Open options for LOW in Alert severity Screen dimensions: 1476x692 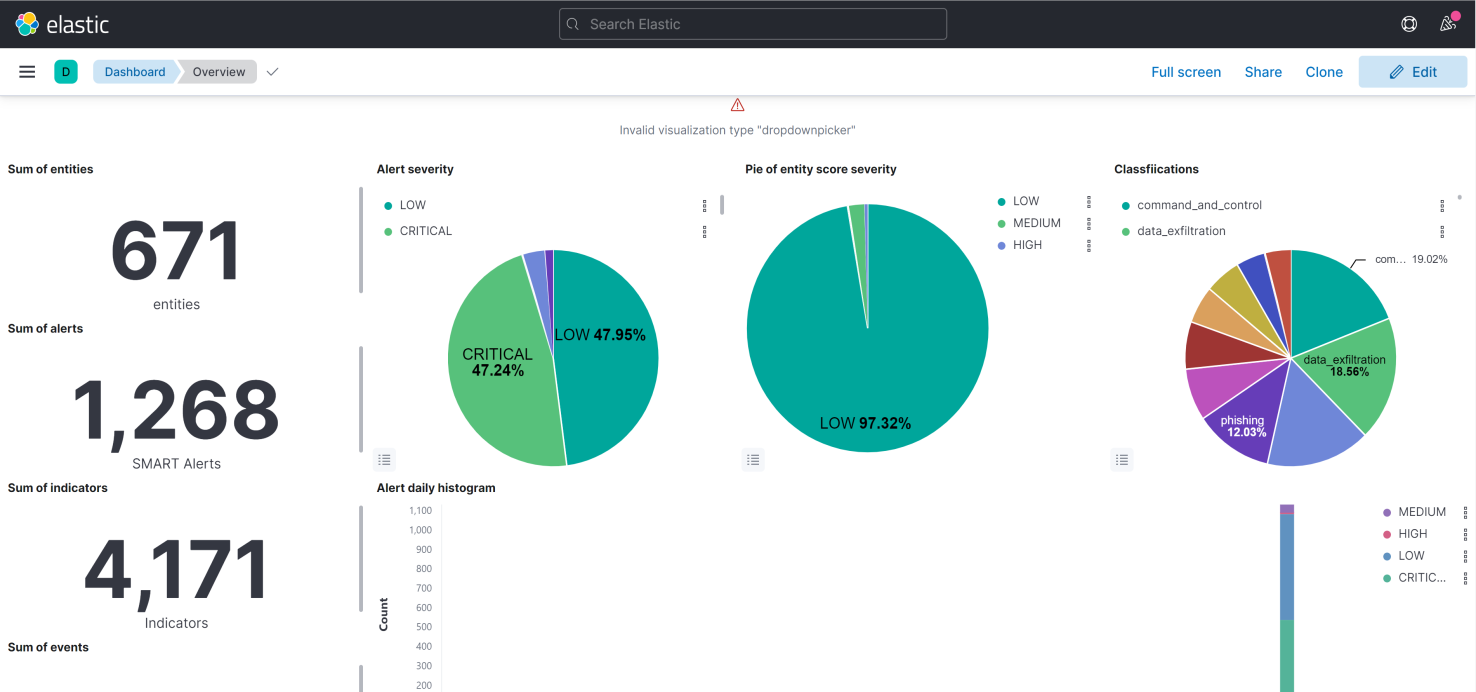coord(705,205)
